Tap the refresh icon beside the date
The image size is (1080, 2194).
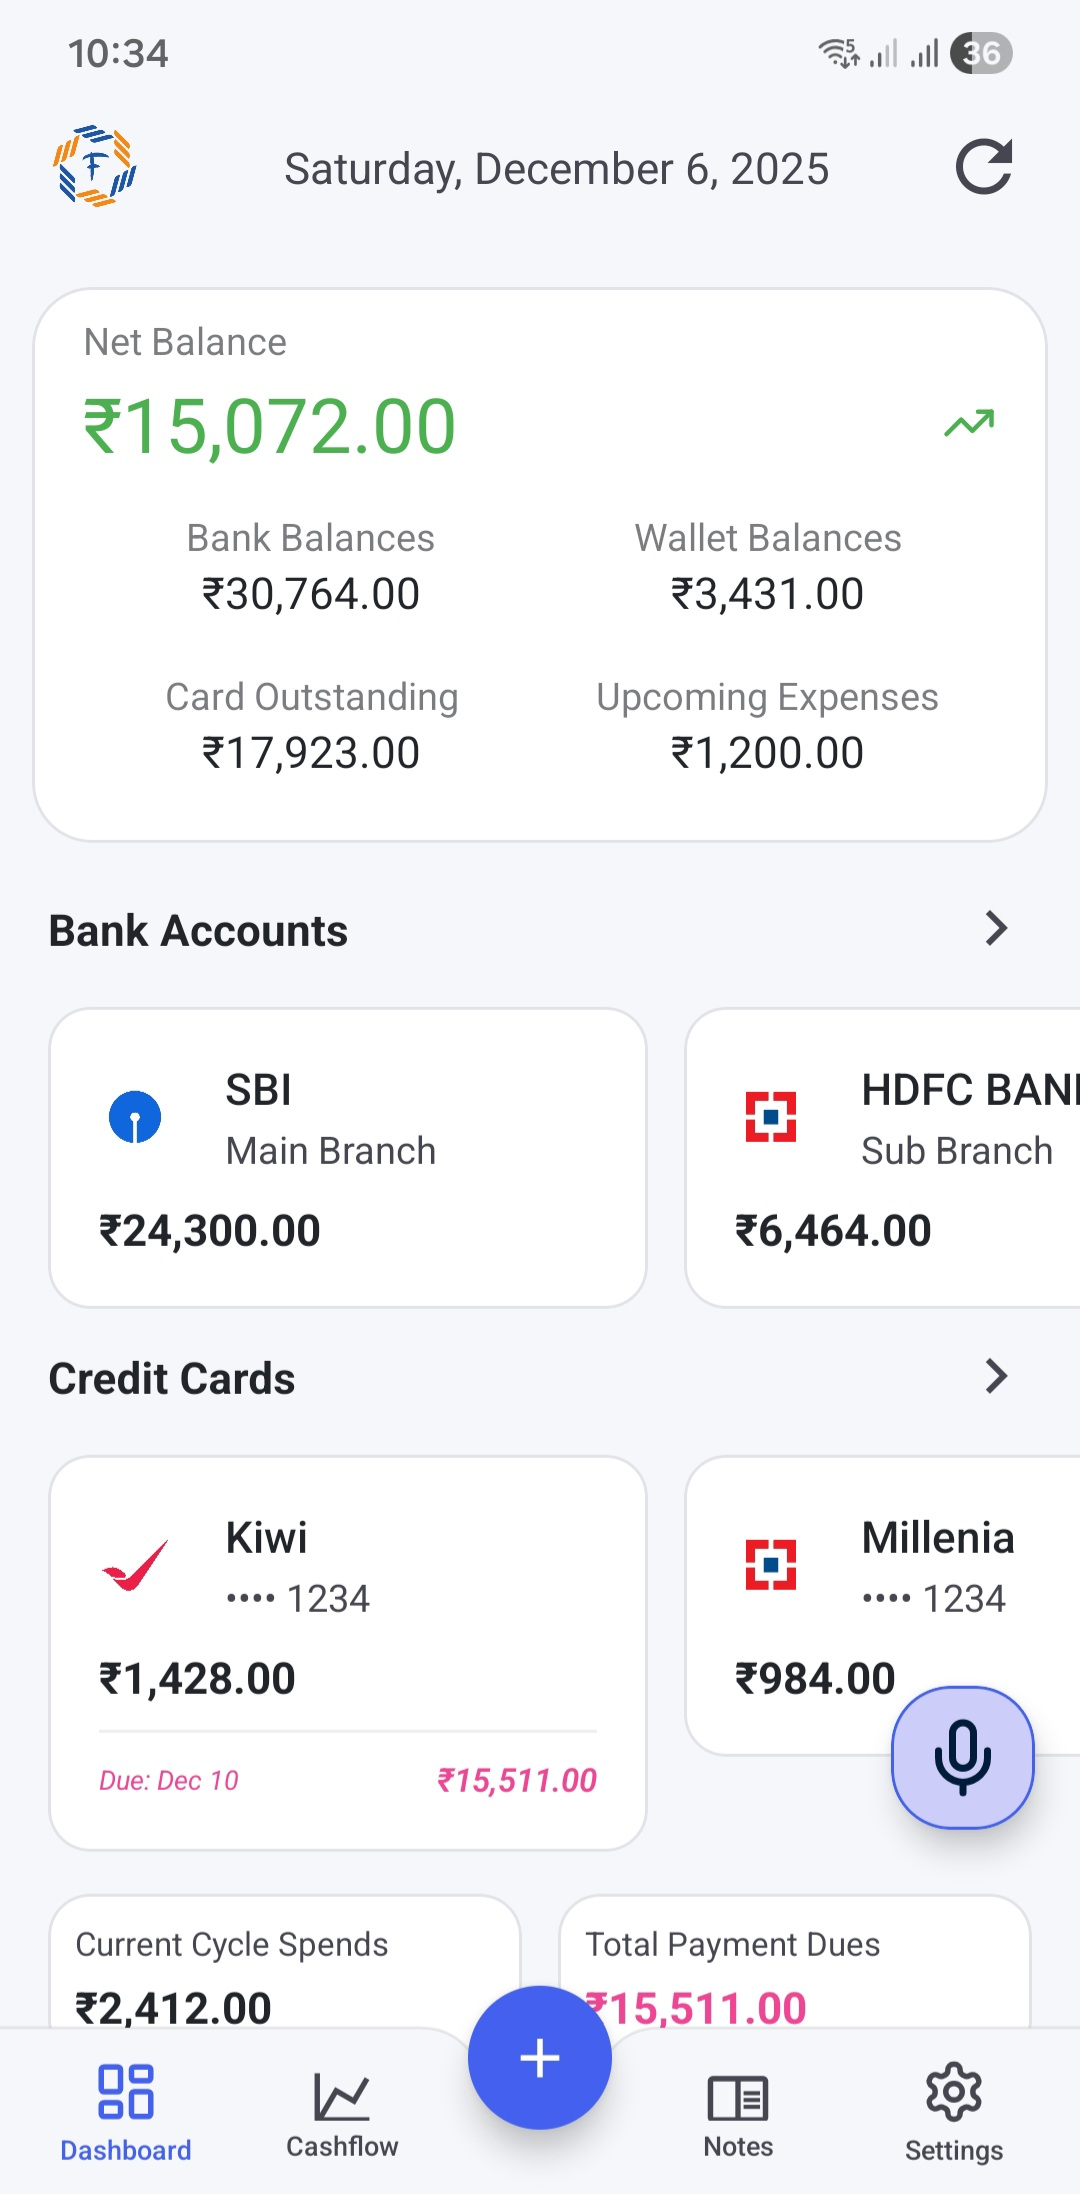click(x=984, y=166)
